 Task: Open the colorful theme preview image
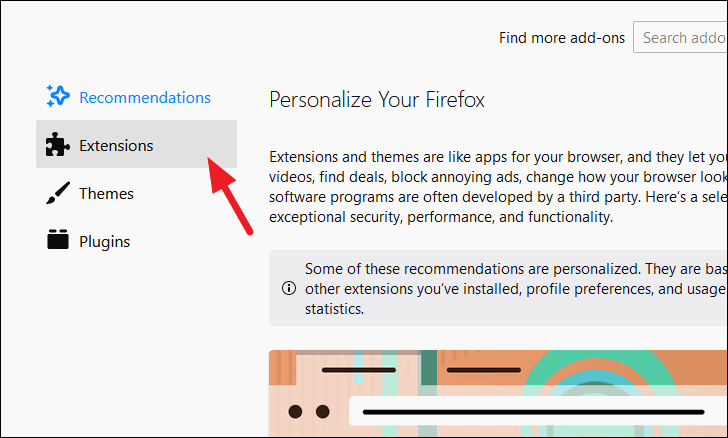click(498, 393)
